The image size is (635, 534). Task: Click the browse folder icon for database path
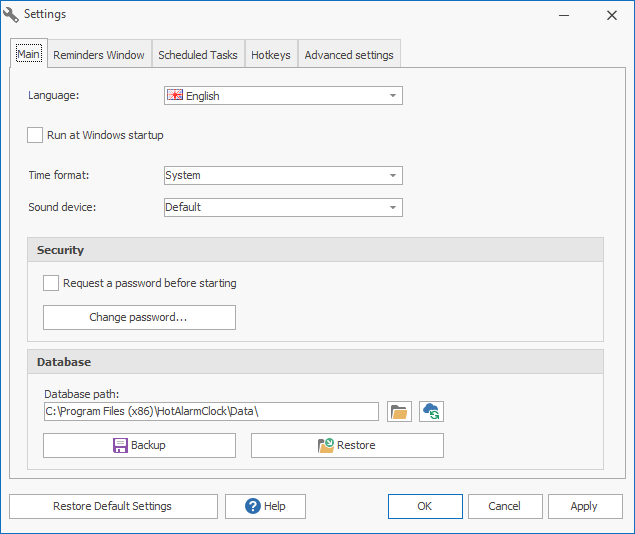pos(400,412)
